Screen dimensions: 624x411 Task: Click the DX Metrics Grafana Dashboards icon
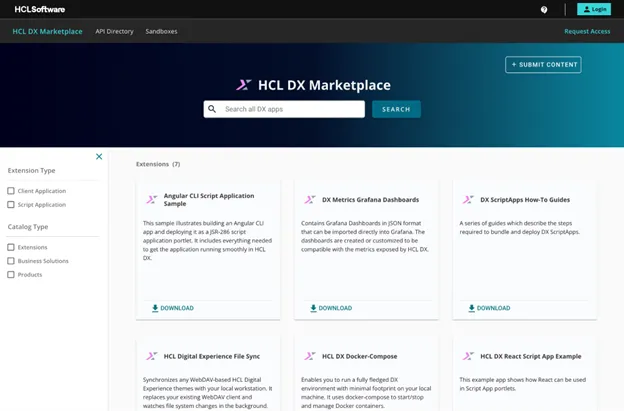(x=310, y=200)
